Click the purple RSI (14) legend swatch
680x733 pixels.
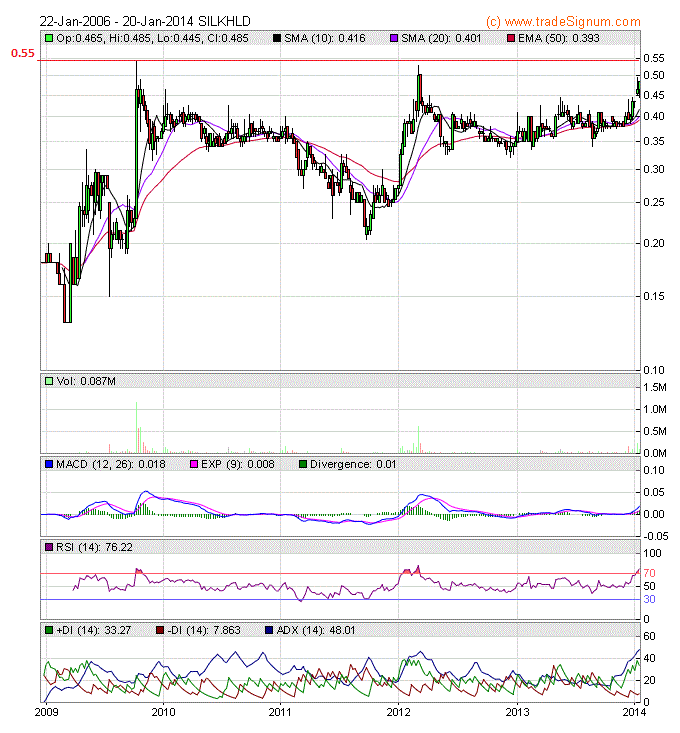(48, 547)
